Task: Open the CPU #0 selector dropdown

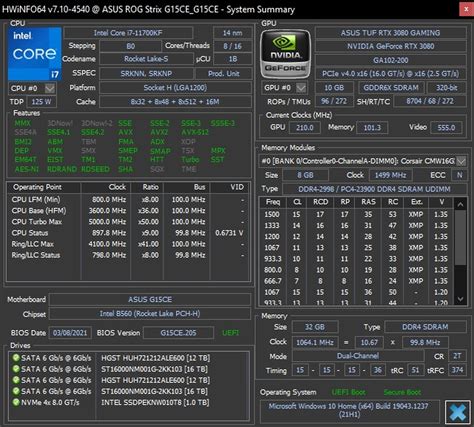Action: tap(50, 88)
